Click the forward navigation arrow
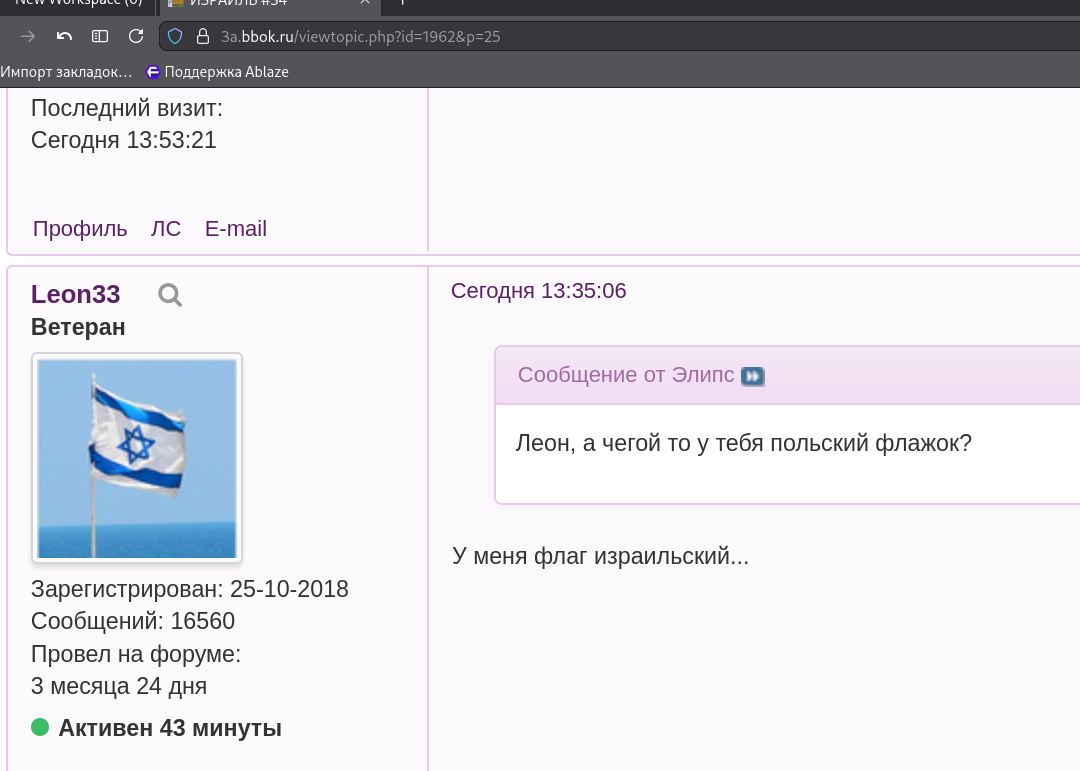 click(x=28, y=36)
